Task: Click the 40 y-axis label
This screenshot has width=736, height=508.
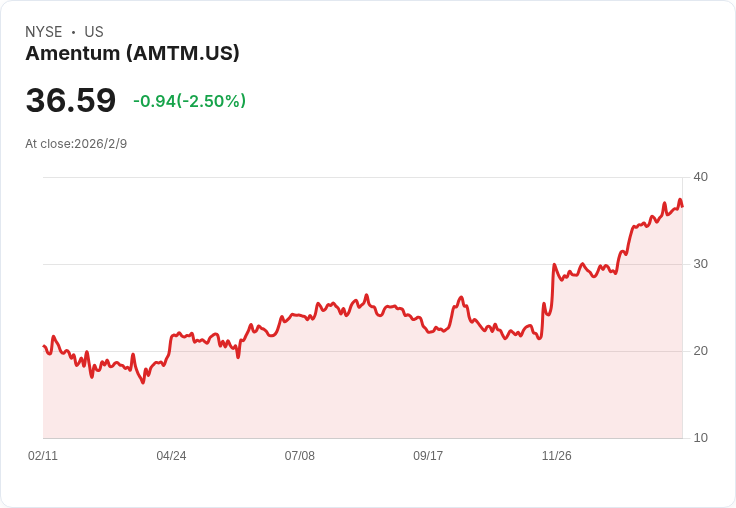Action: tap(700, 177)
